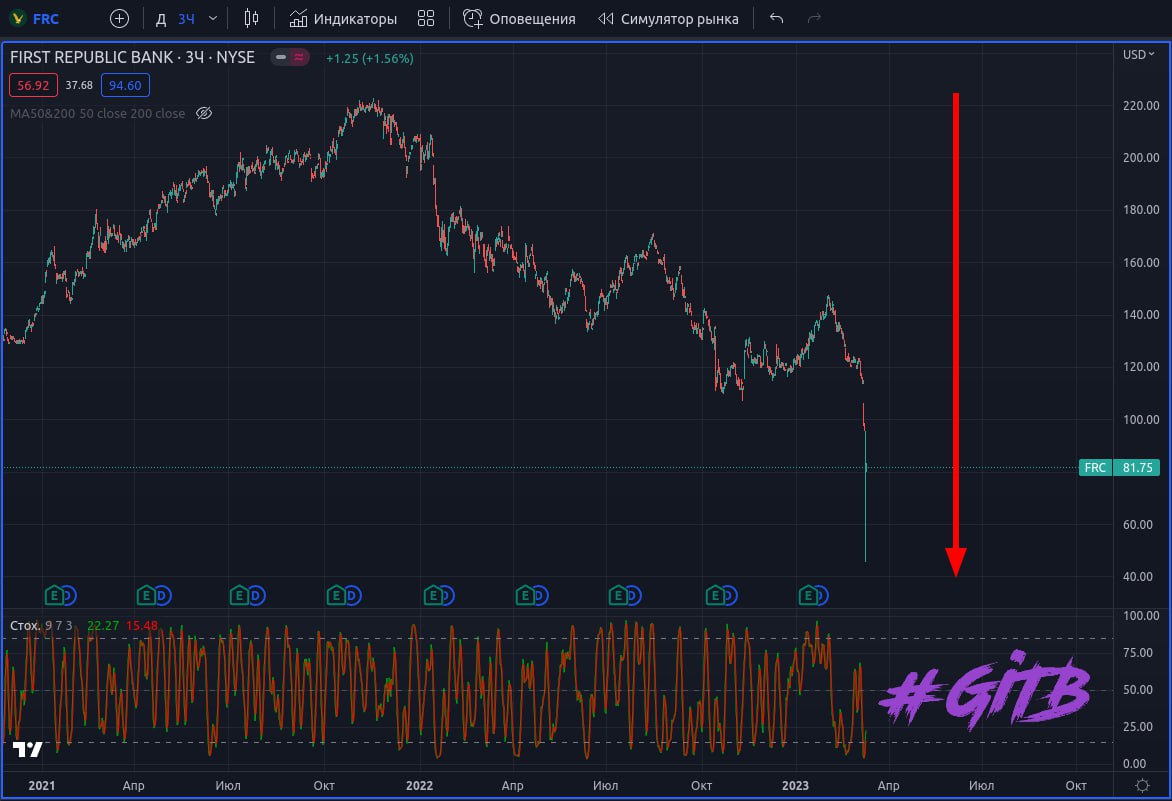The image size is (1172, 801).
Task: Click the blue 94.60 buy price box
Action: [x=125, y=85]
